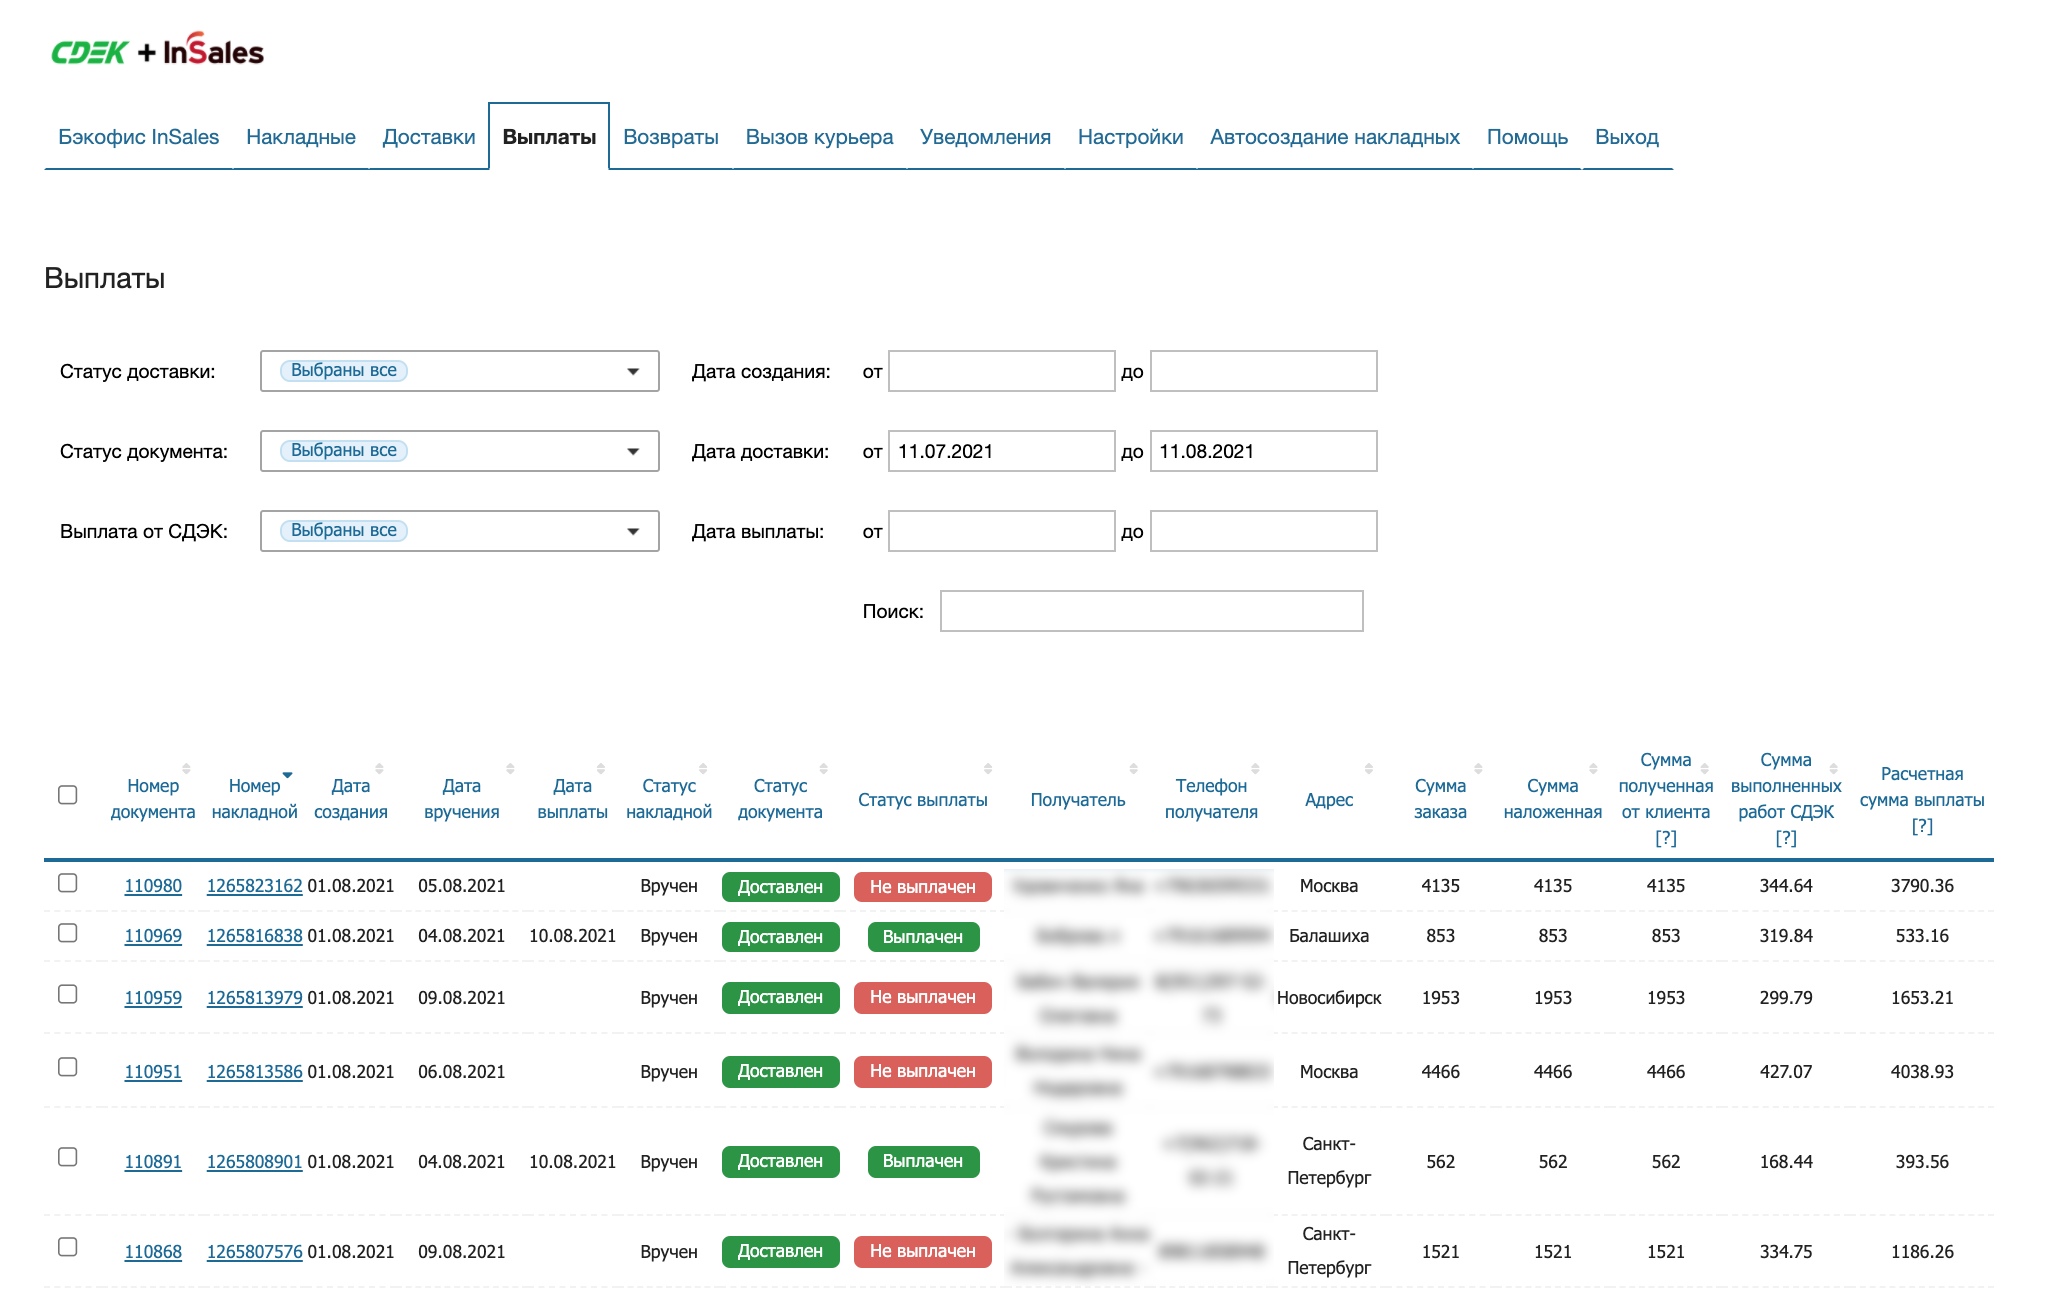Viewport: 2070px width, 1296px height.
Task: Sort by Номер накладной arrow icon
Action: pyautogui.click(x=287, y=775)
